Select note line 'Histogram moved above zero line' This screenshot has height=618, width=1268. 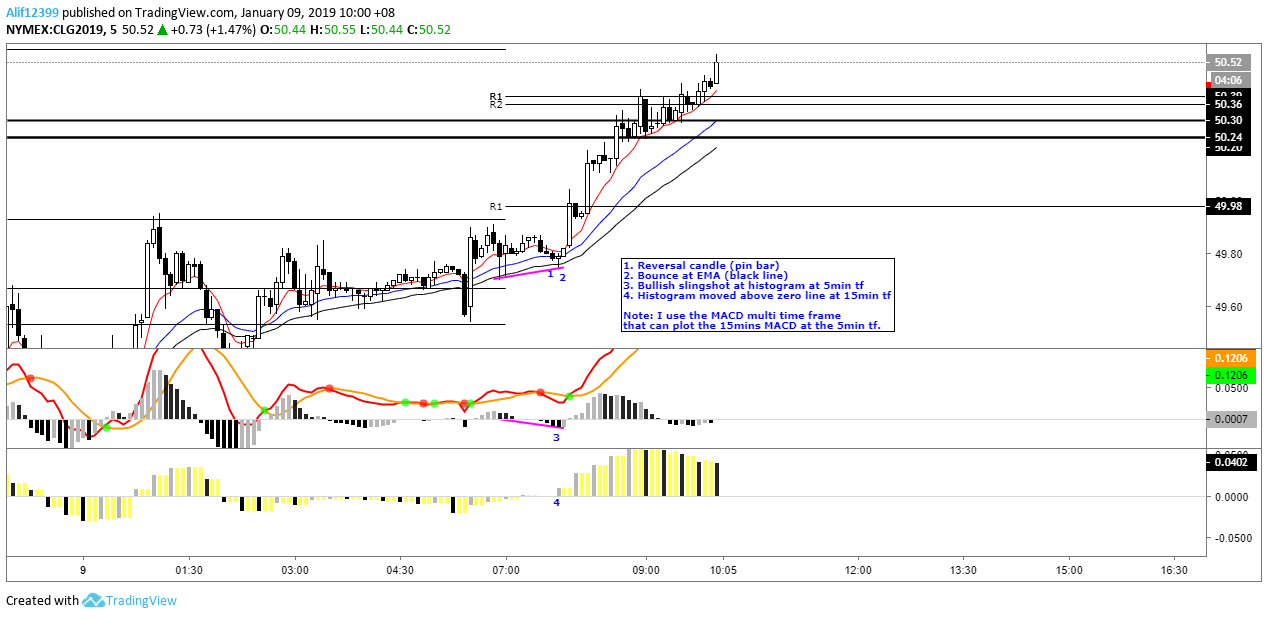(x=755, y=295)
